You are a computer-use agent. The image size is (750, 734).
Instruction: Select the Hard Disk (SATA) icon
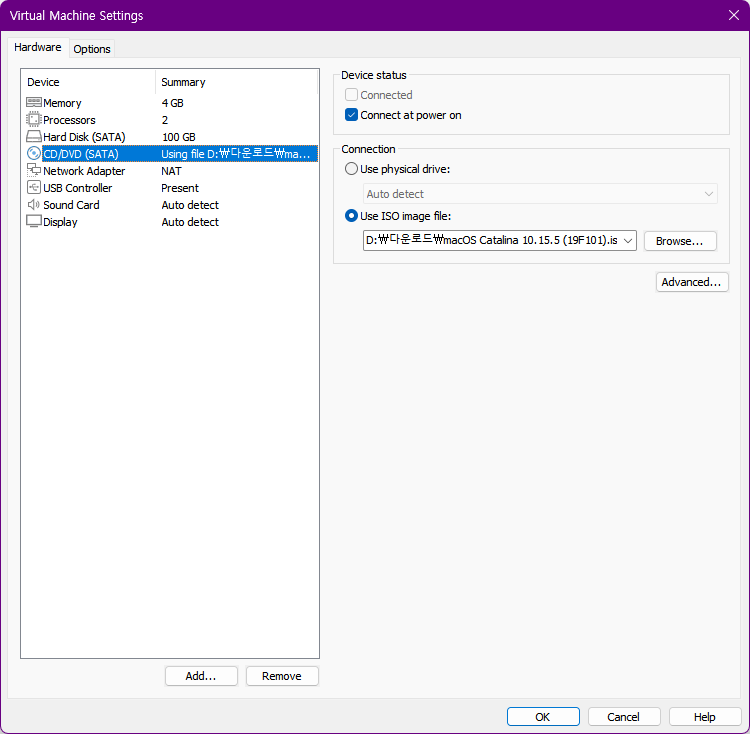tap(33, 137)
